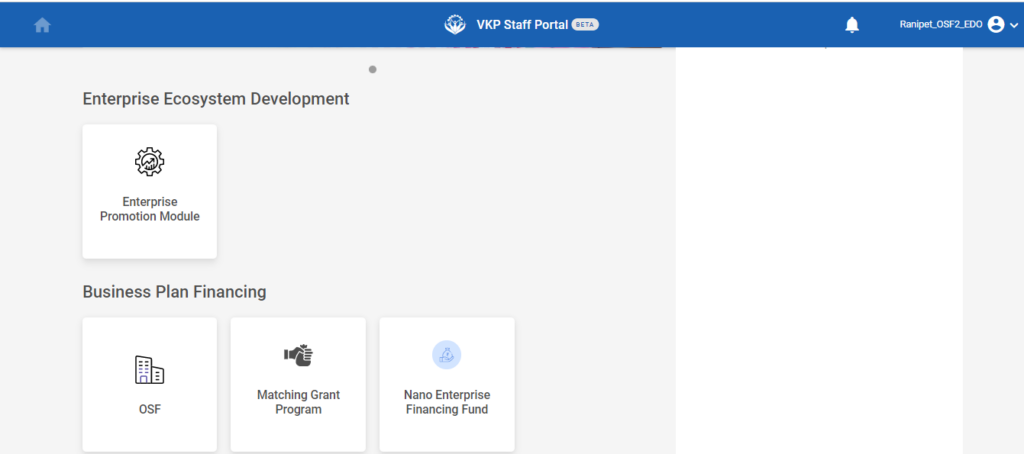1024x454 pixels.
Task: Open the Nano Enterprise Financing Fund label
Action: (447, 402)
